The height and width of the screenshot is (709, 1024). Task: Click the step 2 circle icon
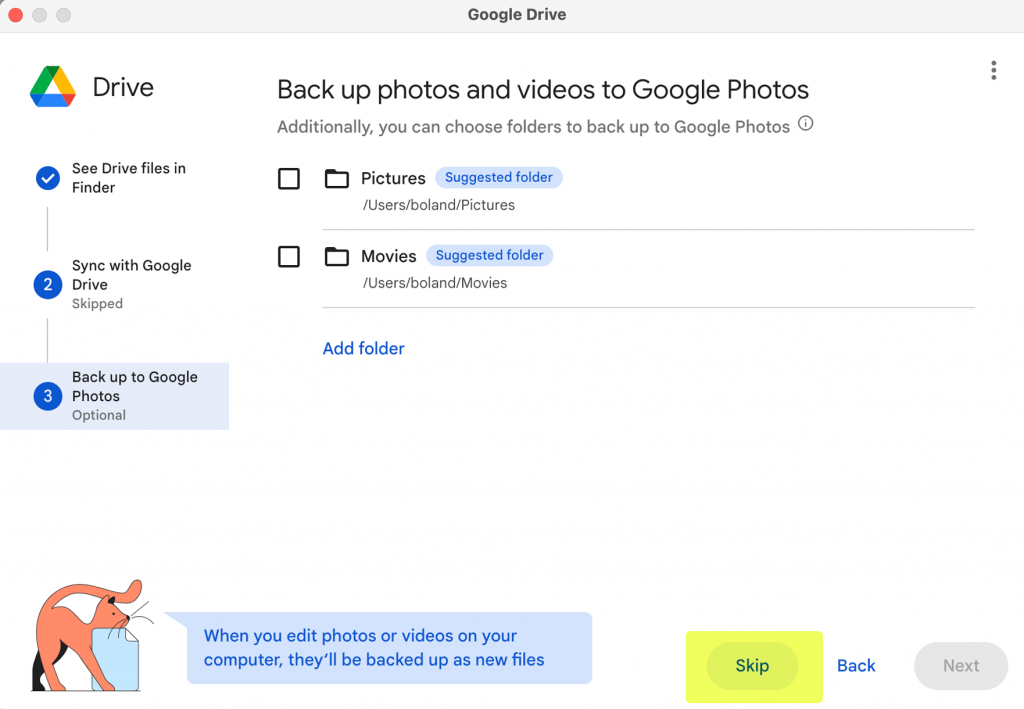coord(48,285)
